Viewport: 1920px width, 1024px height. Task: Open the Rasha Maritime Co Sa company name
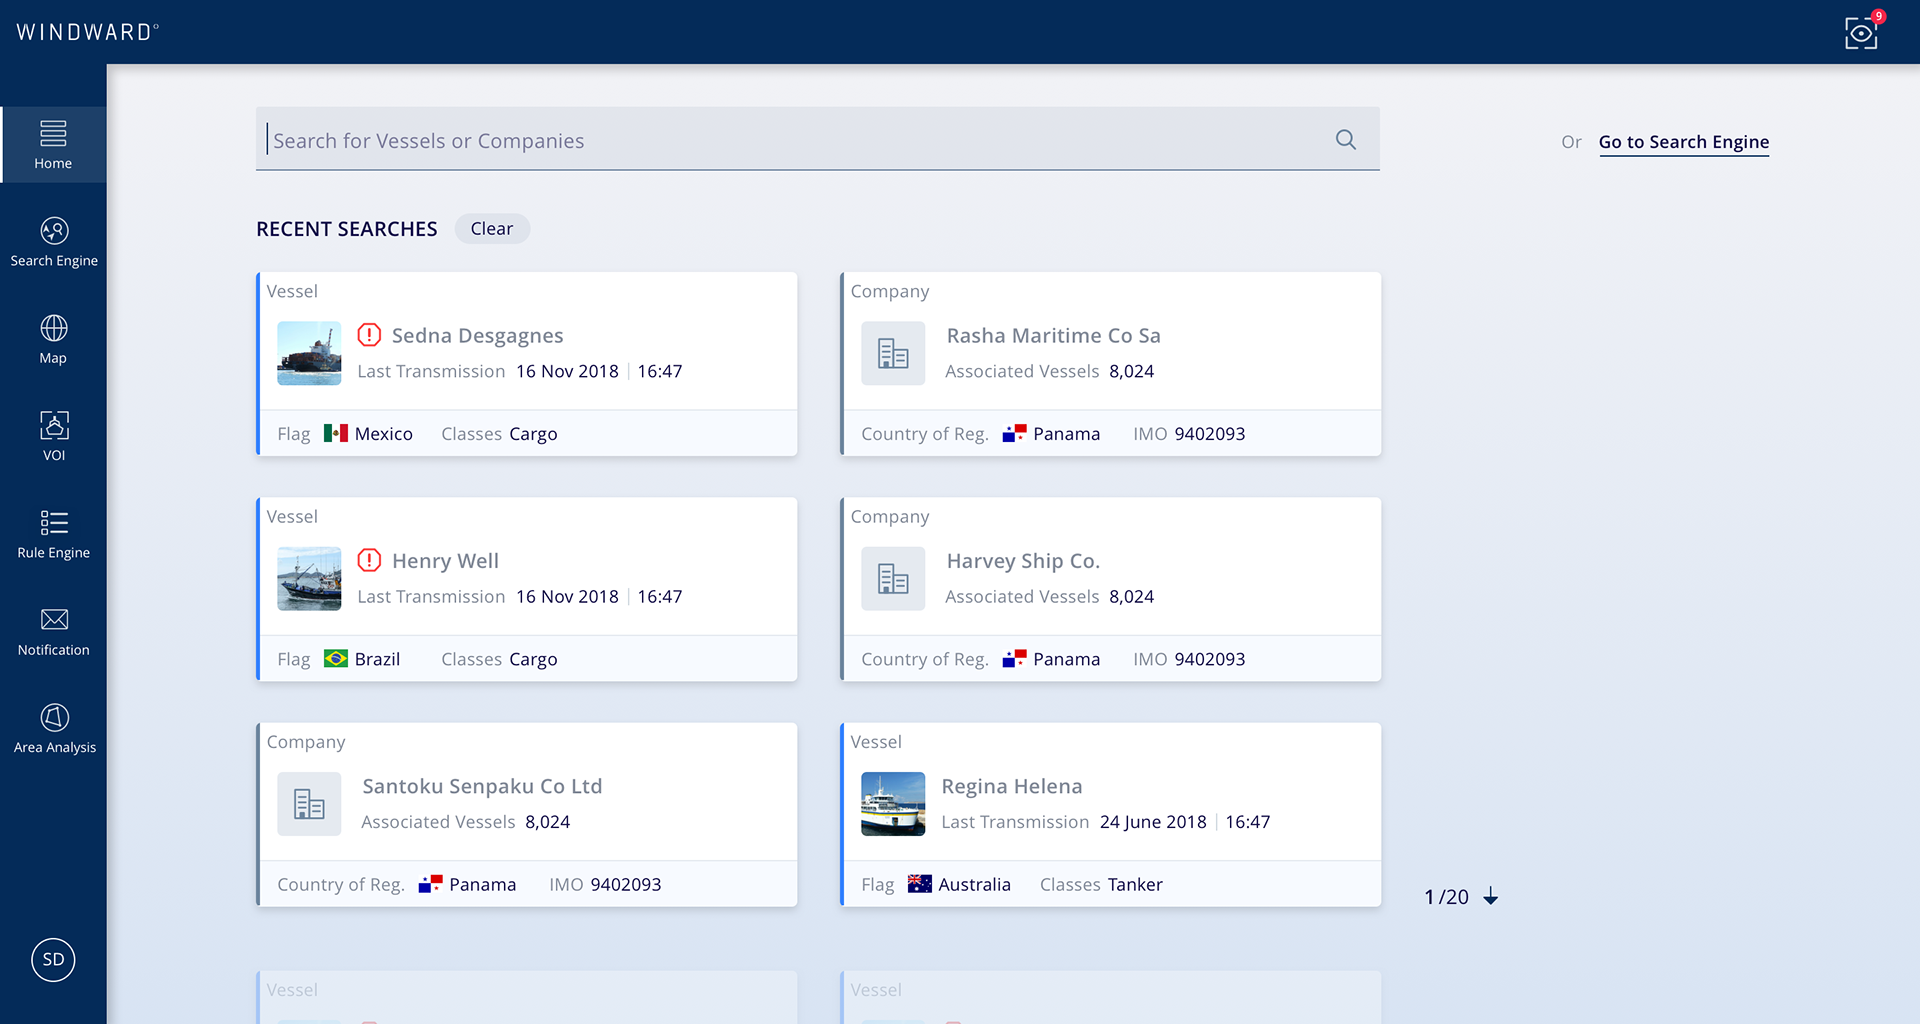click(1054, 336)
